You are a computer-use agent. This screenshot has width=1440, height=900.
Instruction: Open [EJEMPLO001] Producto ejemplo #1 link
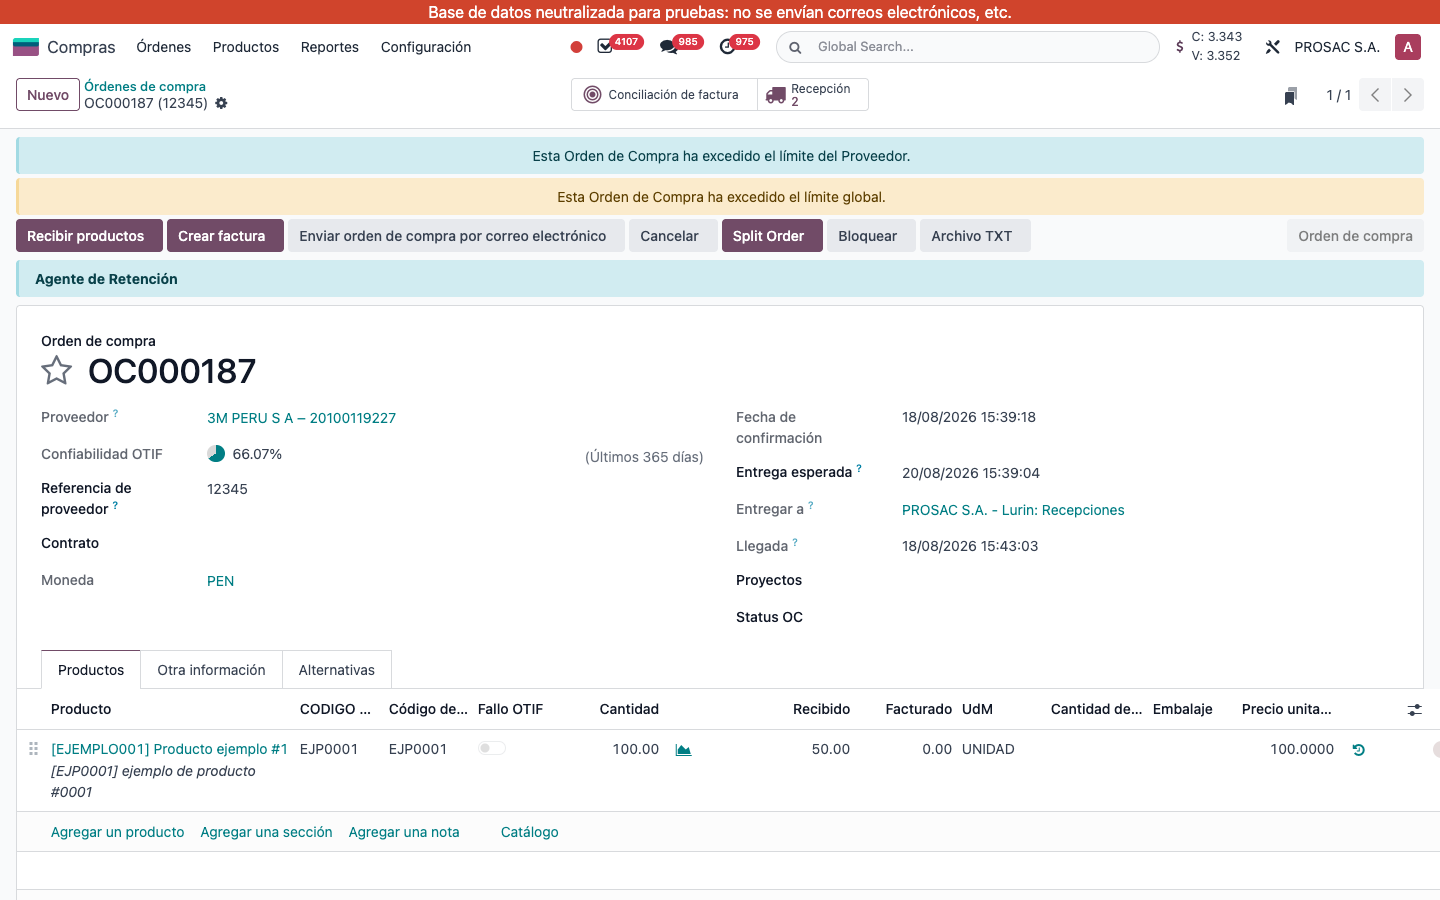[169, 749]
